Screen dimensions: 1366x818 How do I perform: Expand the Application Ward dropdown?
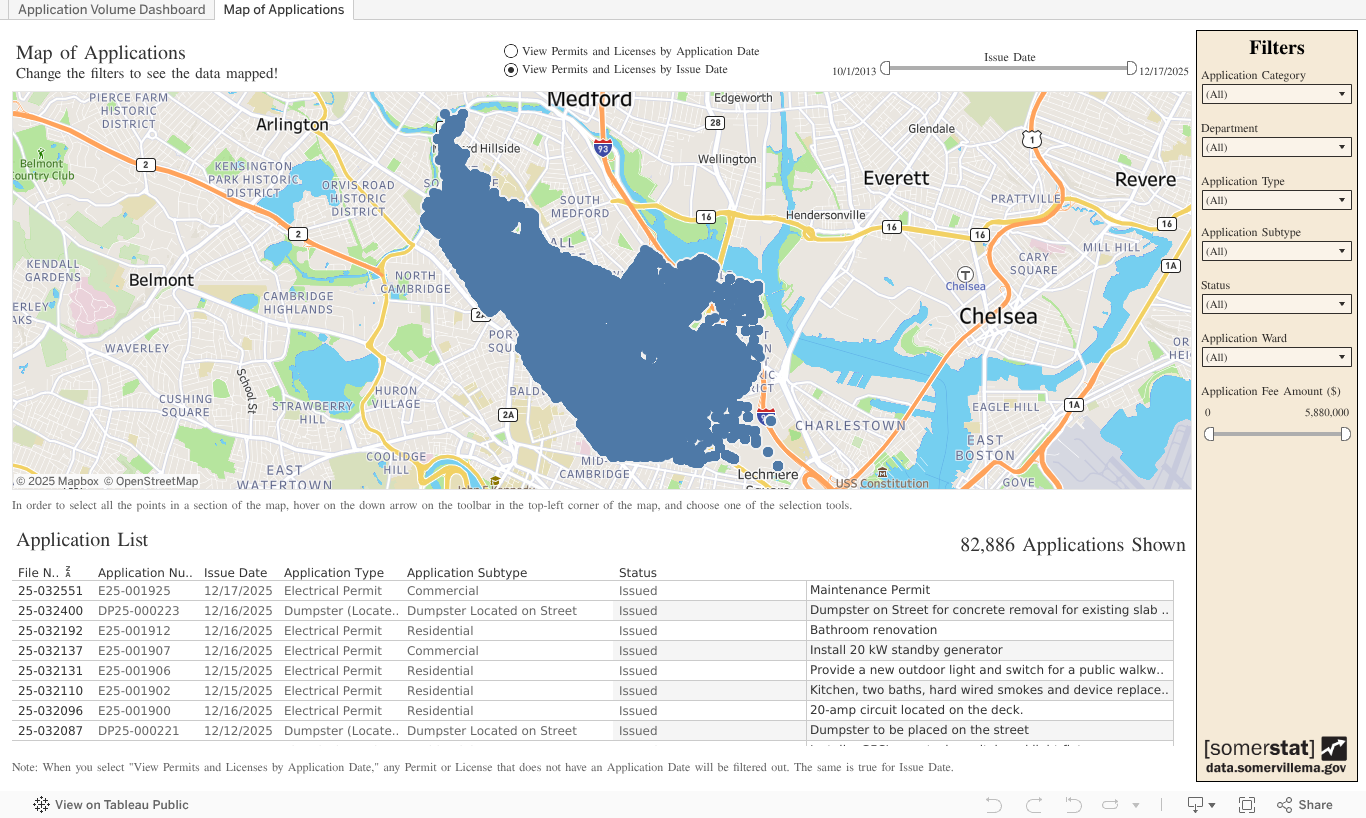click(x=1276, y=357)
